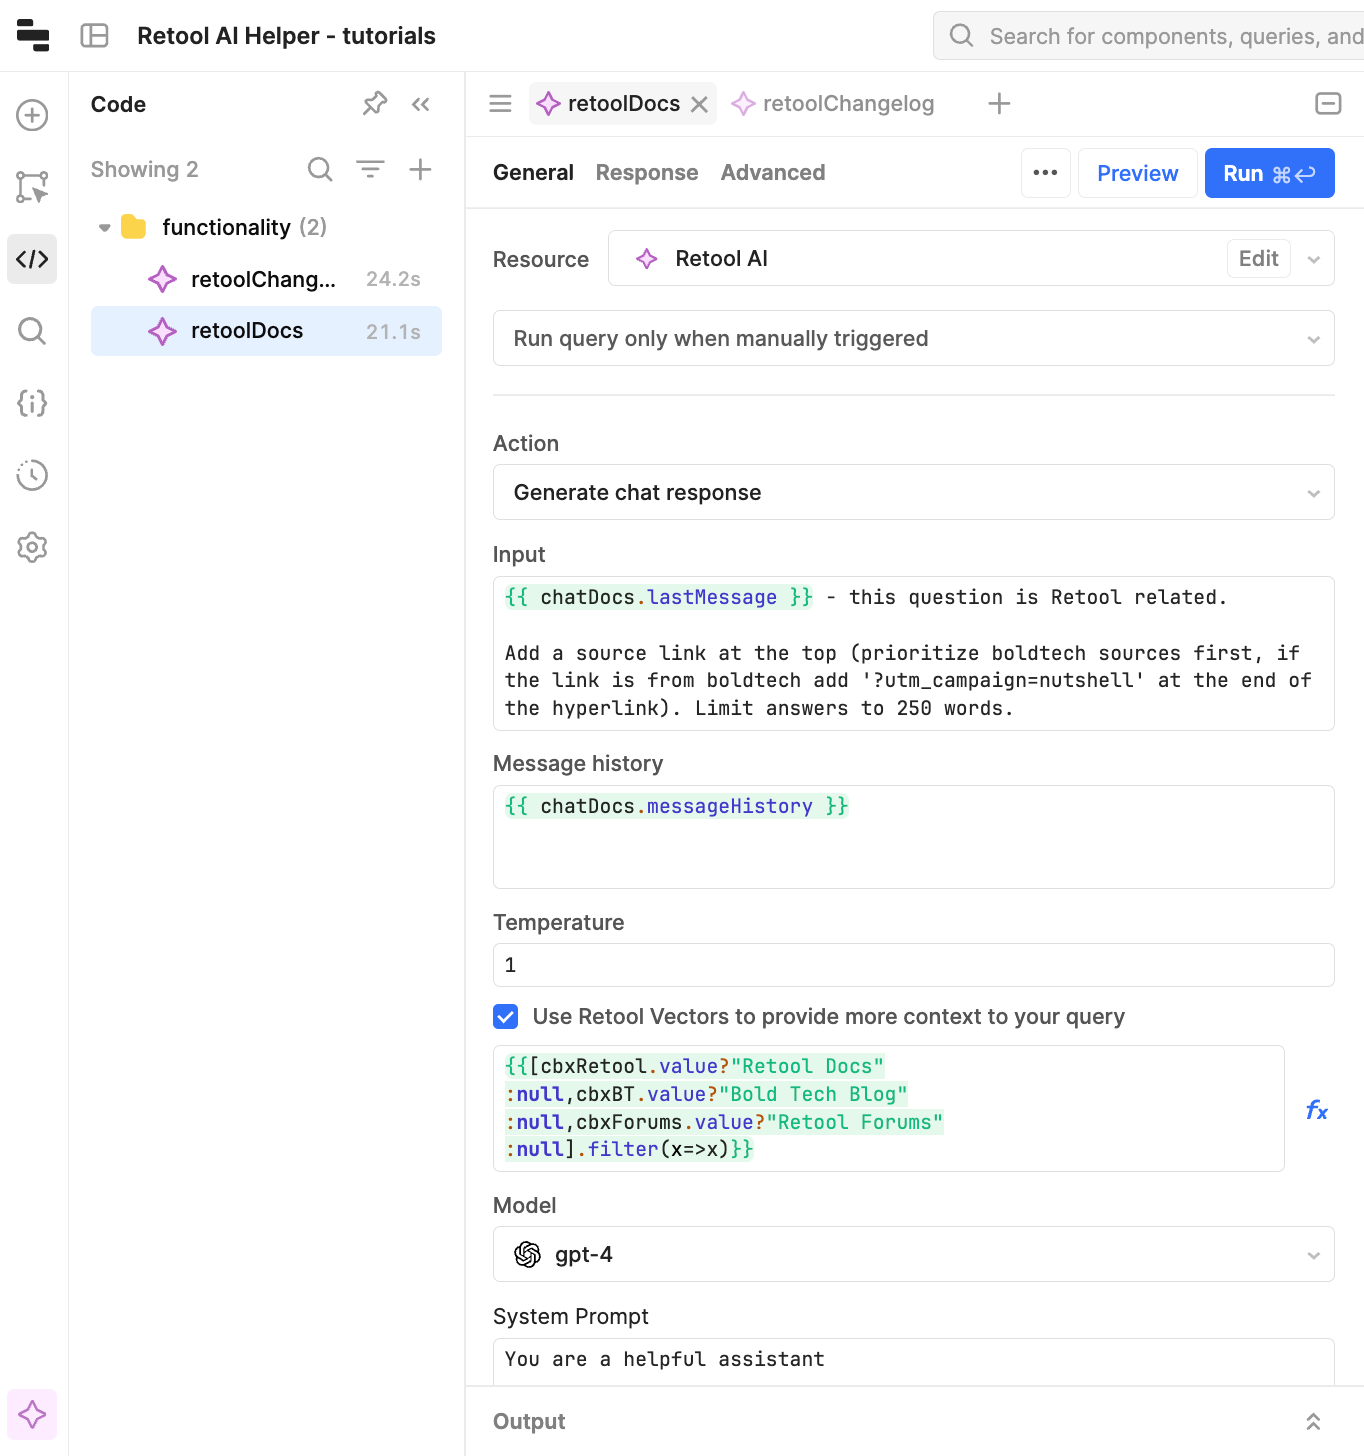Minimize the query editor panel
The image size is (1364, 1456).
(x=1328, y=103)
